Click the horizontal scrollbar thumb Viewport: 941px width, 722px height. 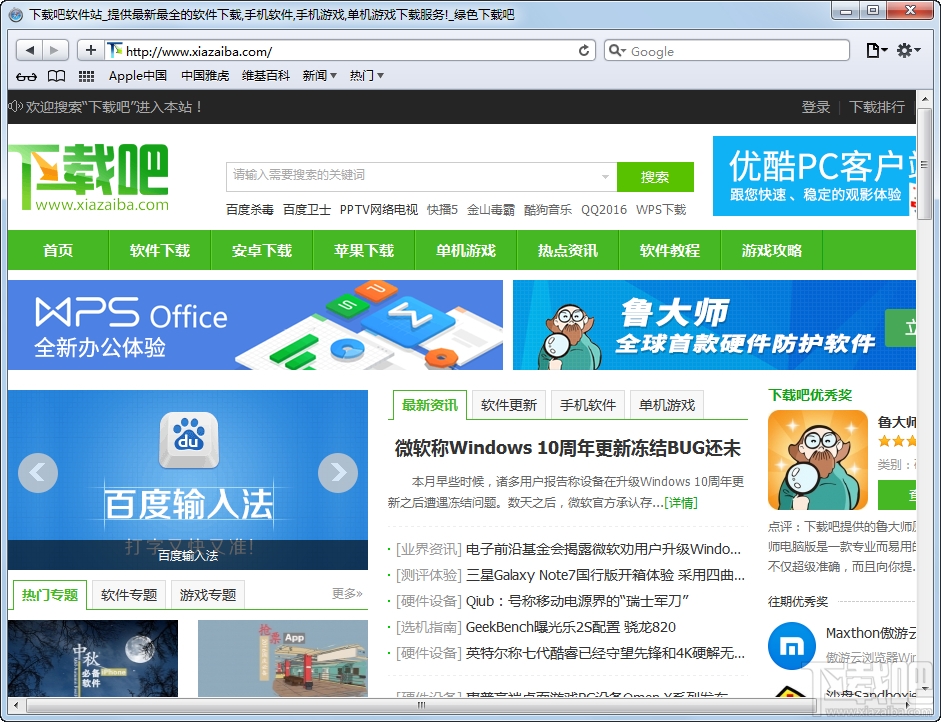pyautogui.click(x=421, y=705)
